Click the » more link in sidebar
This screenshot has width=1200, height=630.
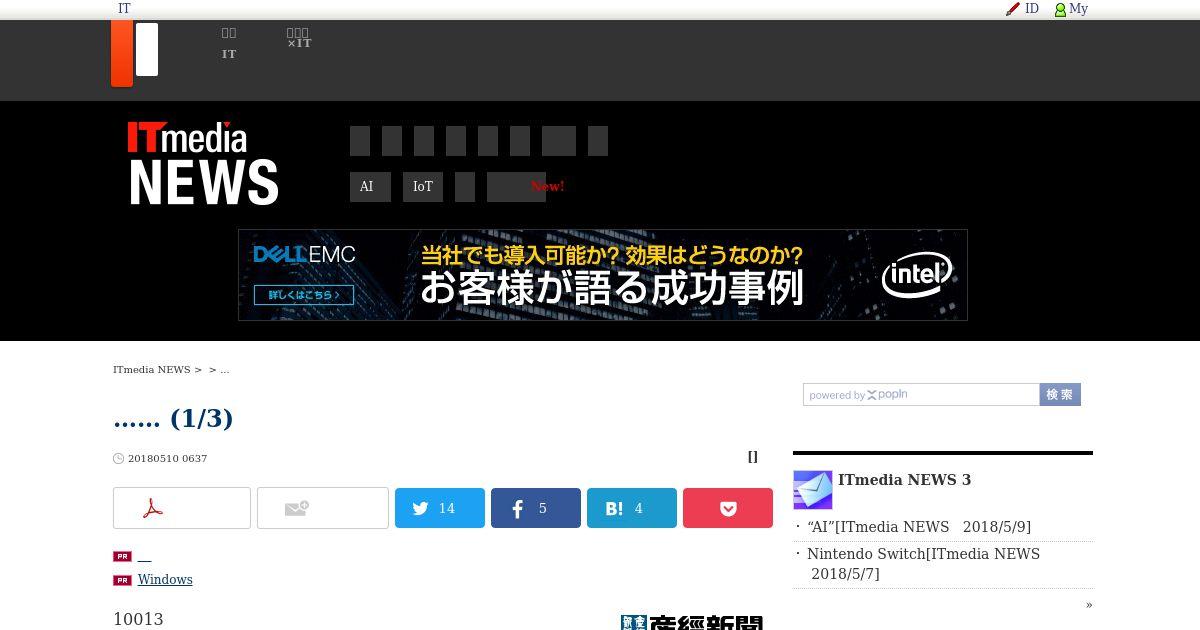tap(1089, 605)
